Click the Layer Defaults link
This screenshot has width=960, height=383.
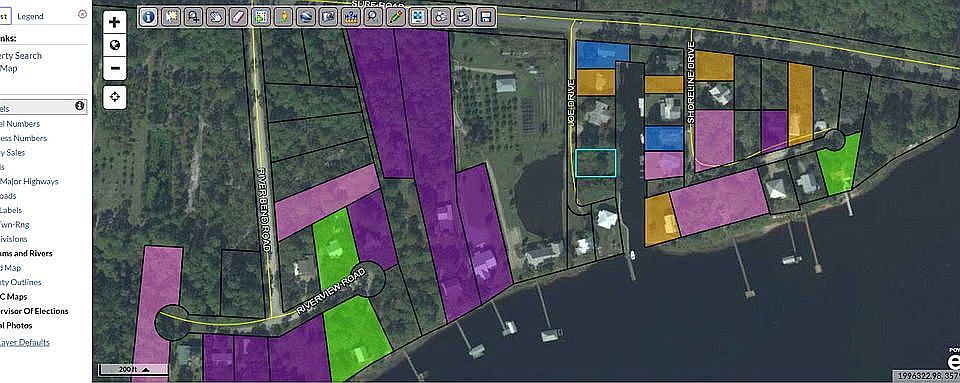tap(24, 343)
